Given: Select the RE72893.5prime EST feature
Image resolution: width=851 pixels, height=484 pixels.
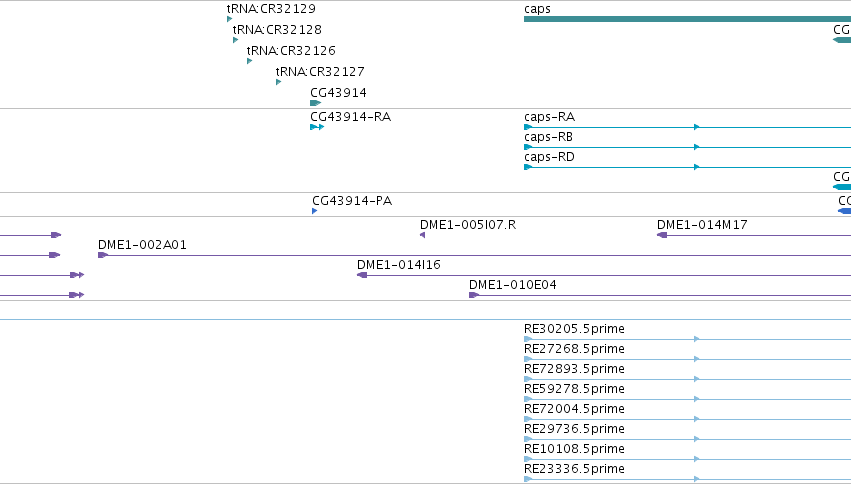Looking at the screenshot, I should (687, 379).
